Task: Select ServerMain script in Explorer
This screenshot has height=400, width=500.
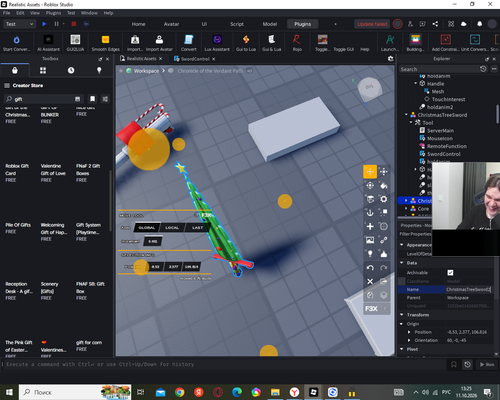Action: [x=440, y=131]
